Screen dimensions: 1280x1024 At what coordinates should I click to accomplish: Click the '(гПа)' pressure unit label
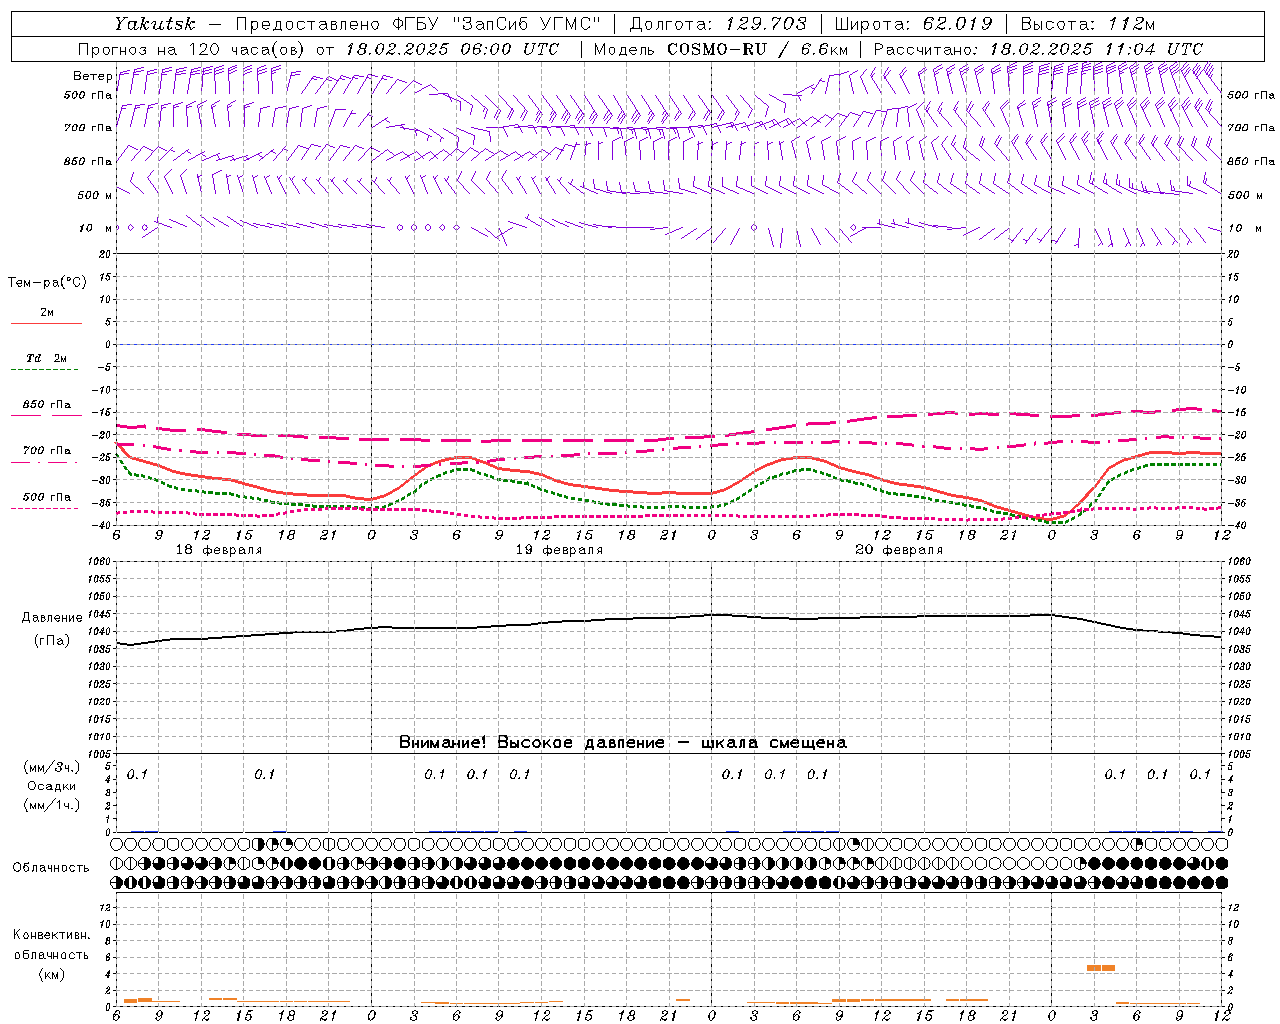(x=52, y=640)
